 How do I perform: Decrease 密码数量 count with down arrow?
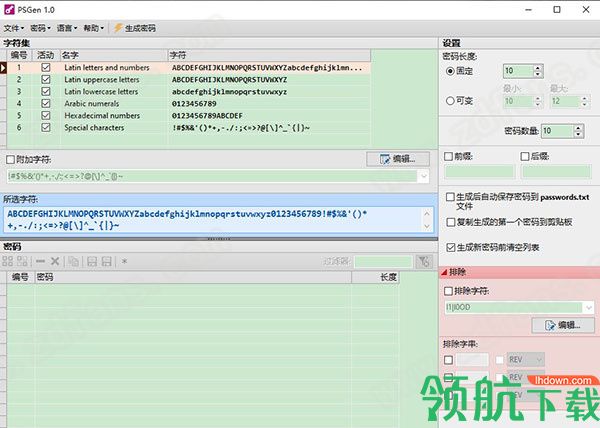(x=578, y=134)
